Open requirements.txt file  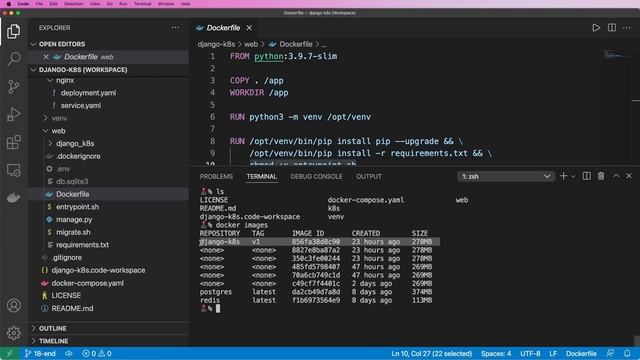pos(82,244)
